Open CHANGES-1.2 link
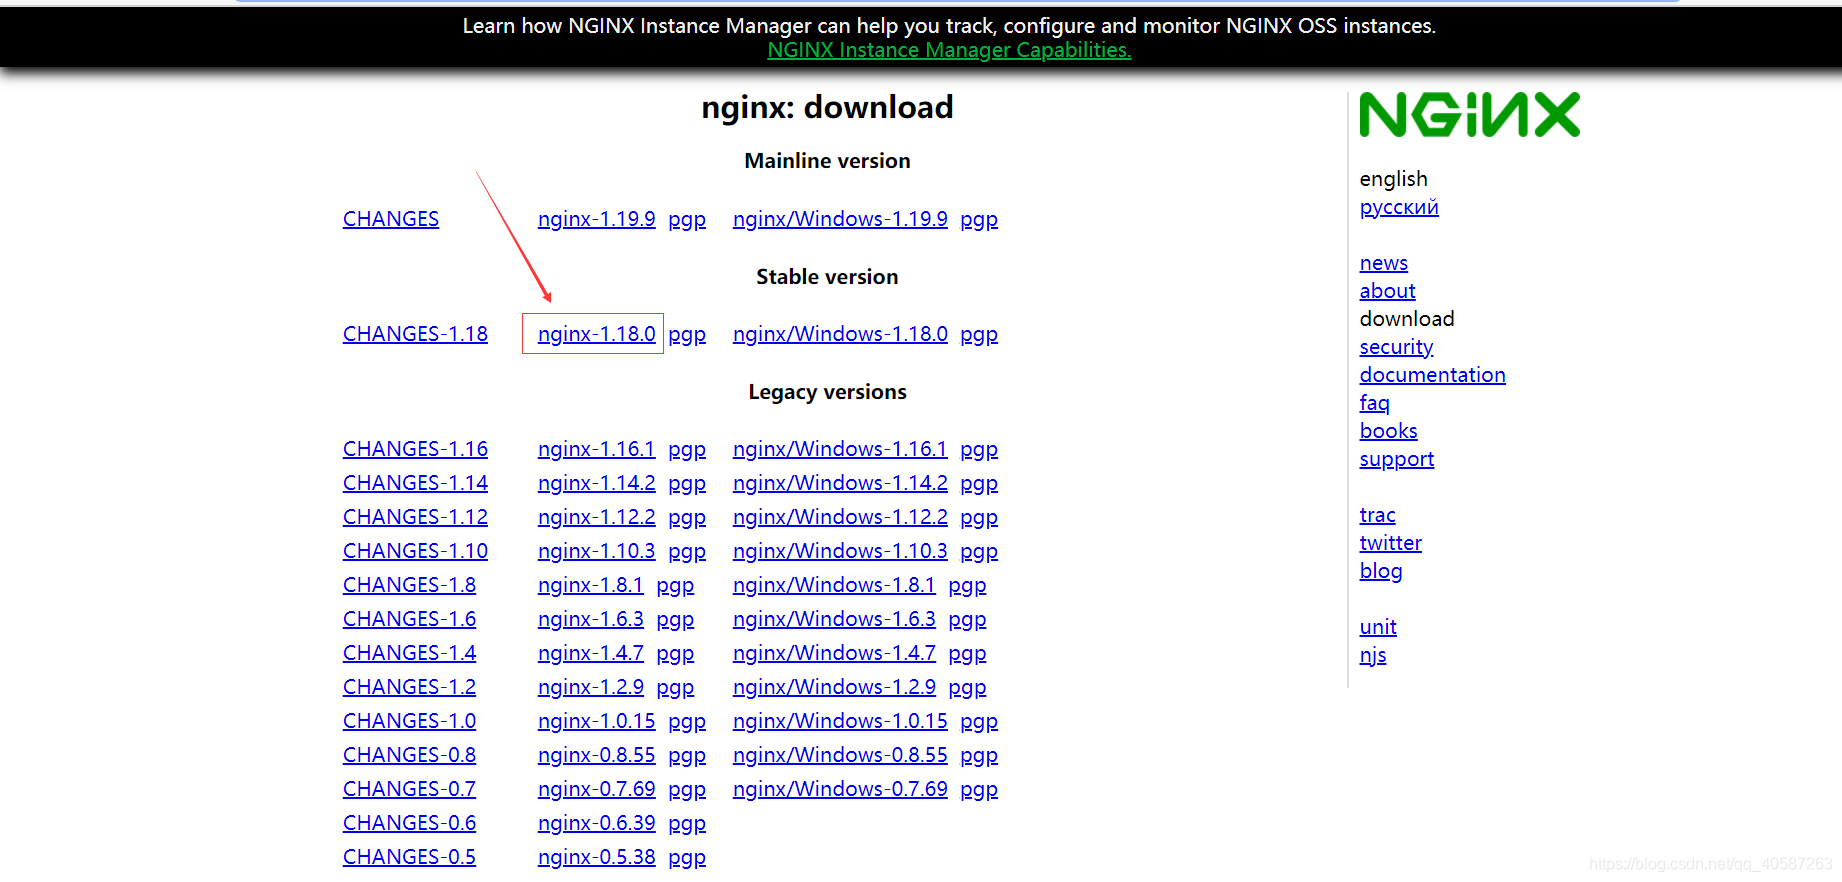Viewport: 1842px width, 882px height. tap(409, 687)
